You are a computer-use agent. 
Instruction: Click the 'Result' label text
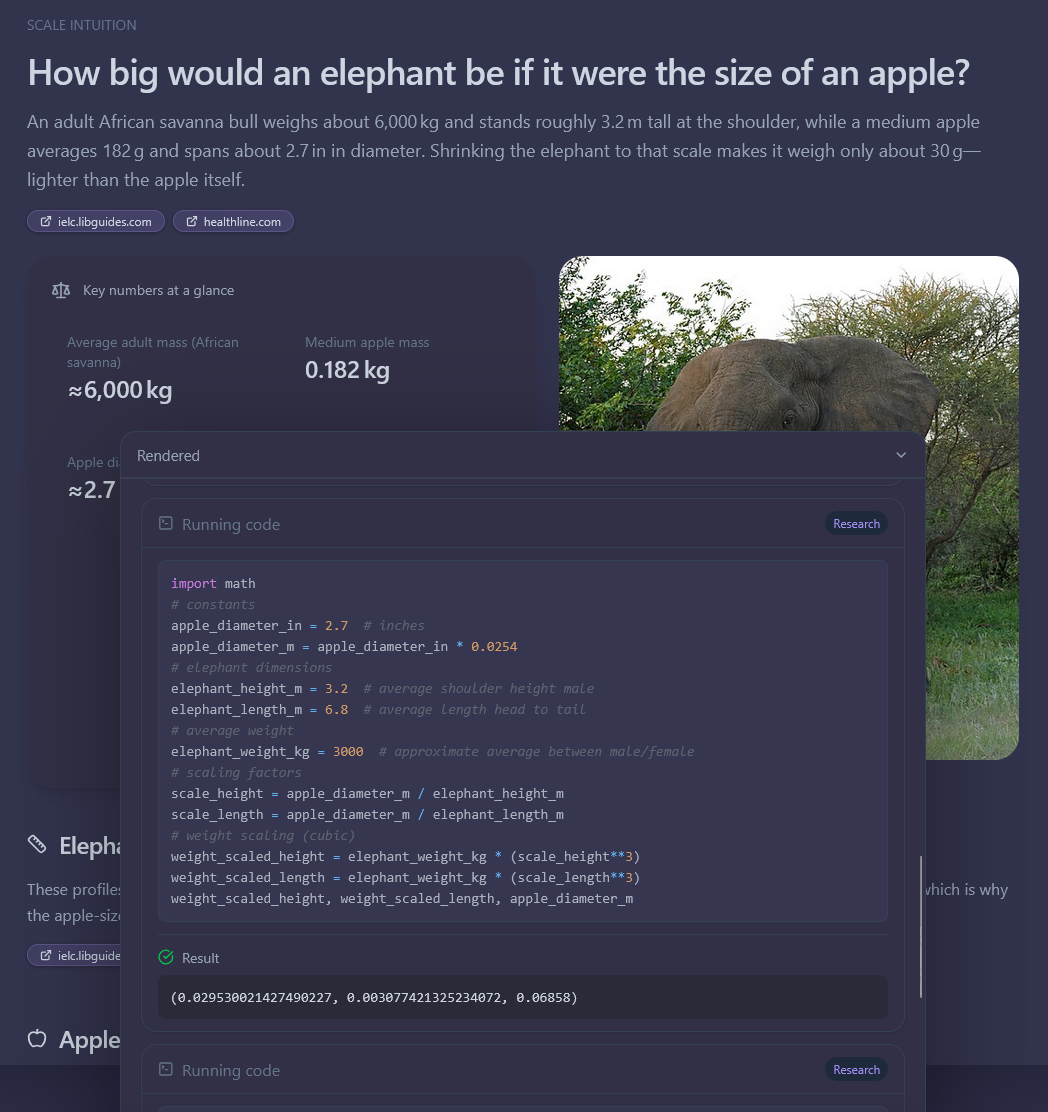point(201,958)
